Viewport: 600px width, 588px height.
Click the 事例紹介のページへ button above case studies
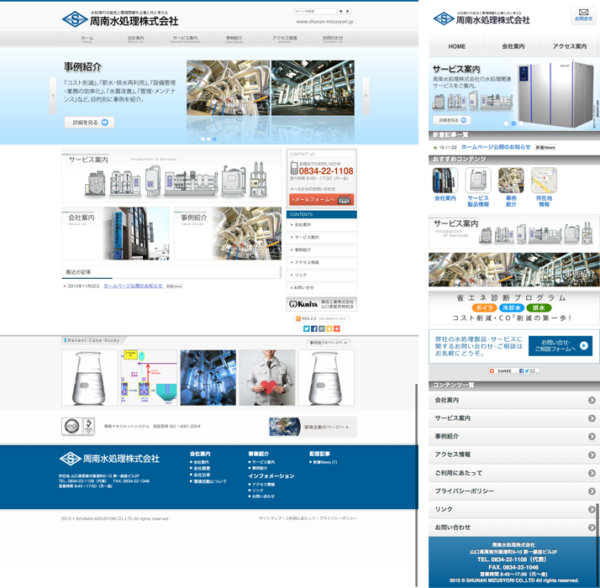coord(328,343)
